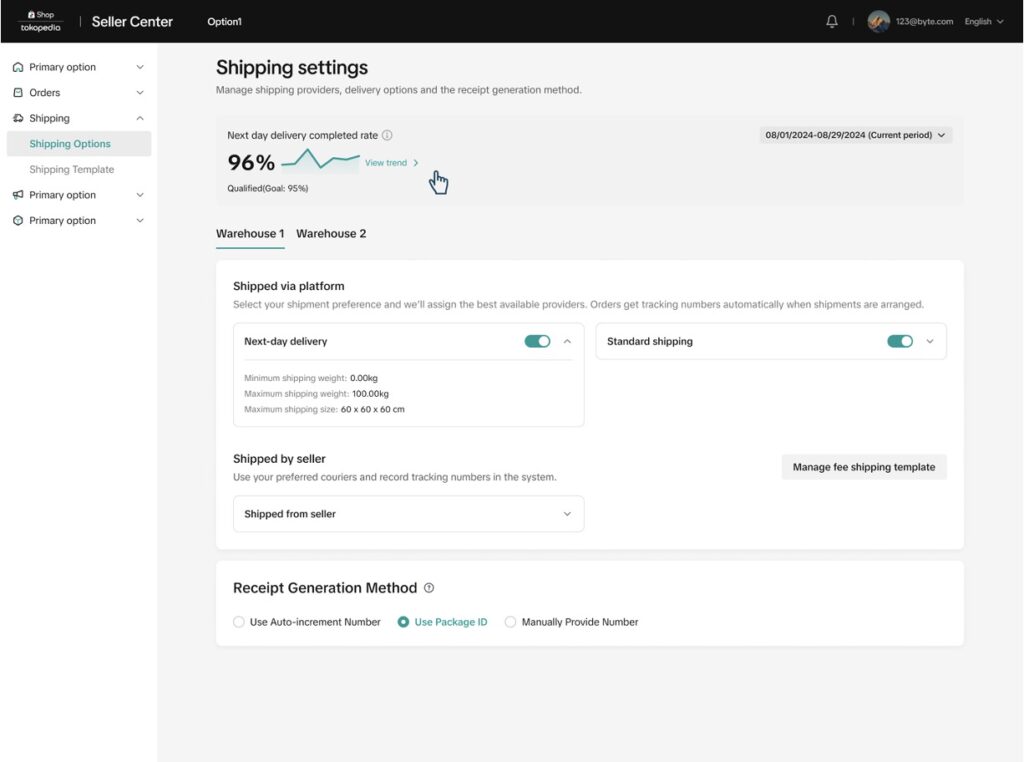Click the delivery rate trend sparkline
The height and width of the screenshot is (762, 1024).
click(x=320, y=159)
